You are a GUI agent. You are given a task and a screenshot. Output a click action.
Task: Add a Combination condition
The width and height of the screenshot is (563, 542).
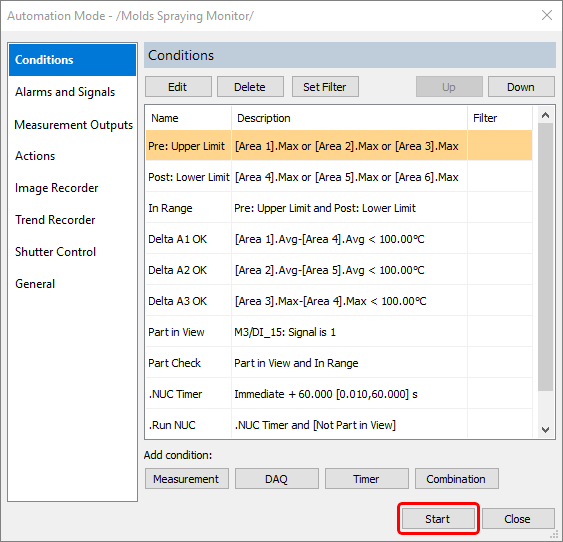tap(456, 478)
